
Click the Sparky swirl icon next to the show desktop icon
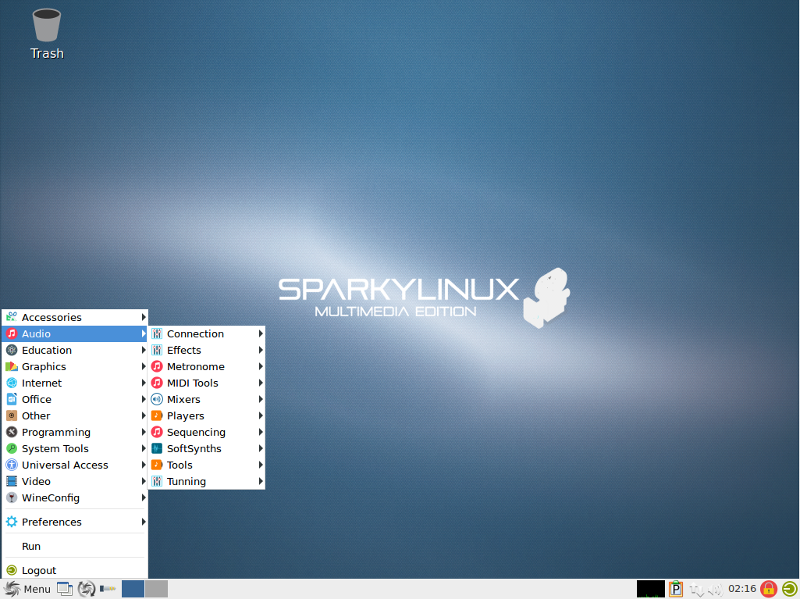tap(86, 589)
